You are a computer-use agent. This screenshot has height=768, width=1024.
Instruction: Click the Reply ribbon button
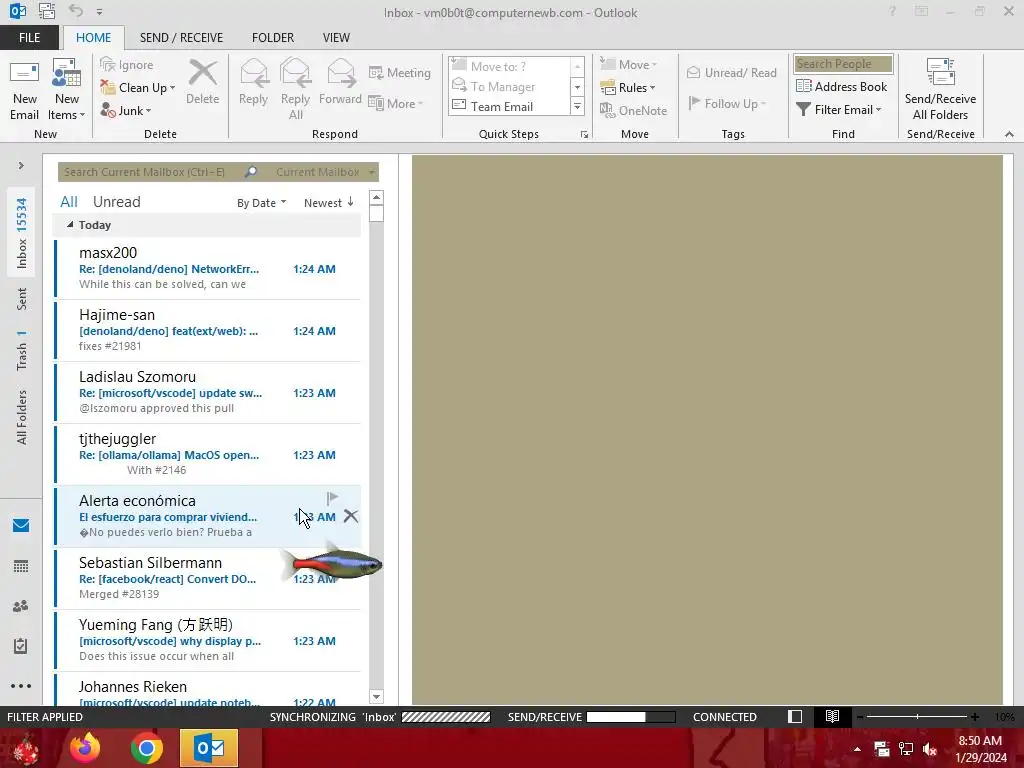[253, 82]
